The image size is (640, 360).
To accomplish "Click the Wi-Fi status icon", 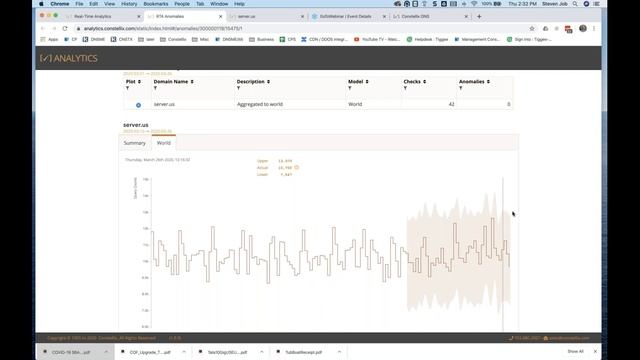I will (474, 4).
